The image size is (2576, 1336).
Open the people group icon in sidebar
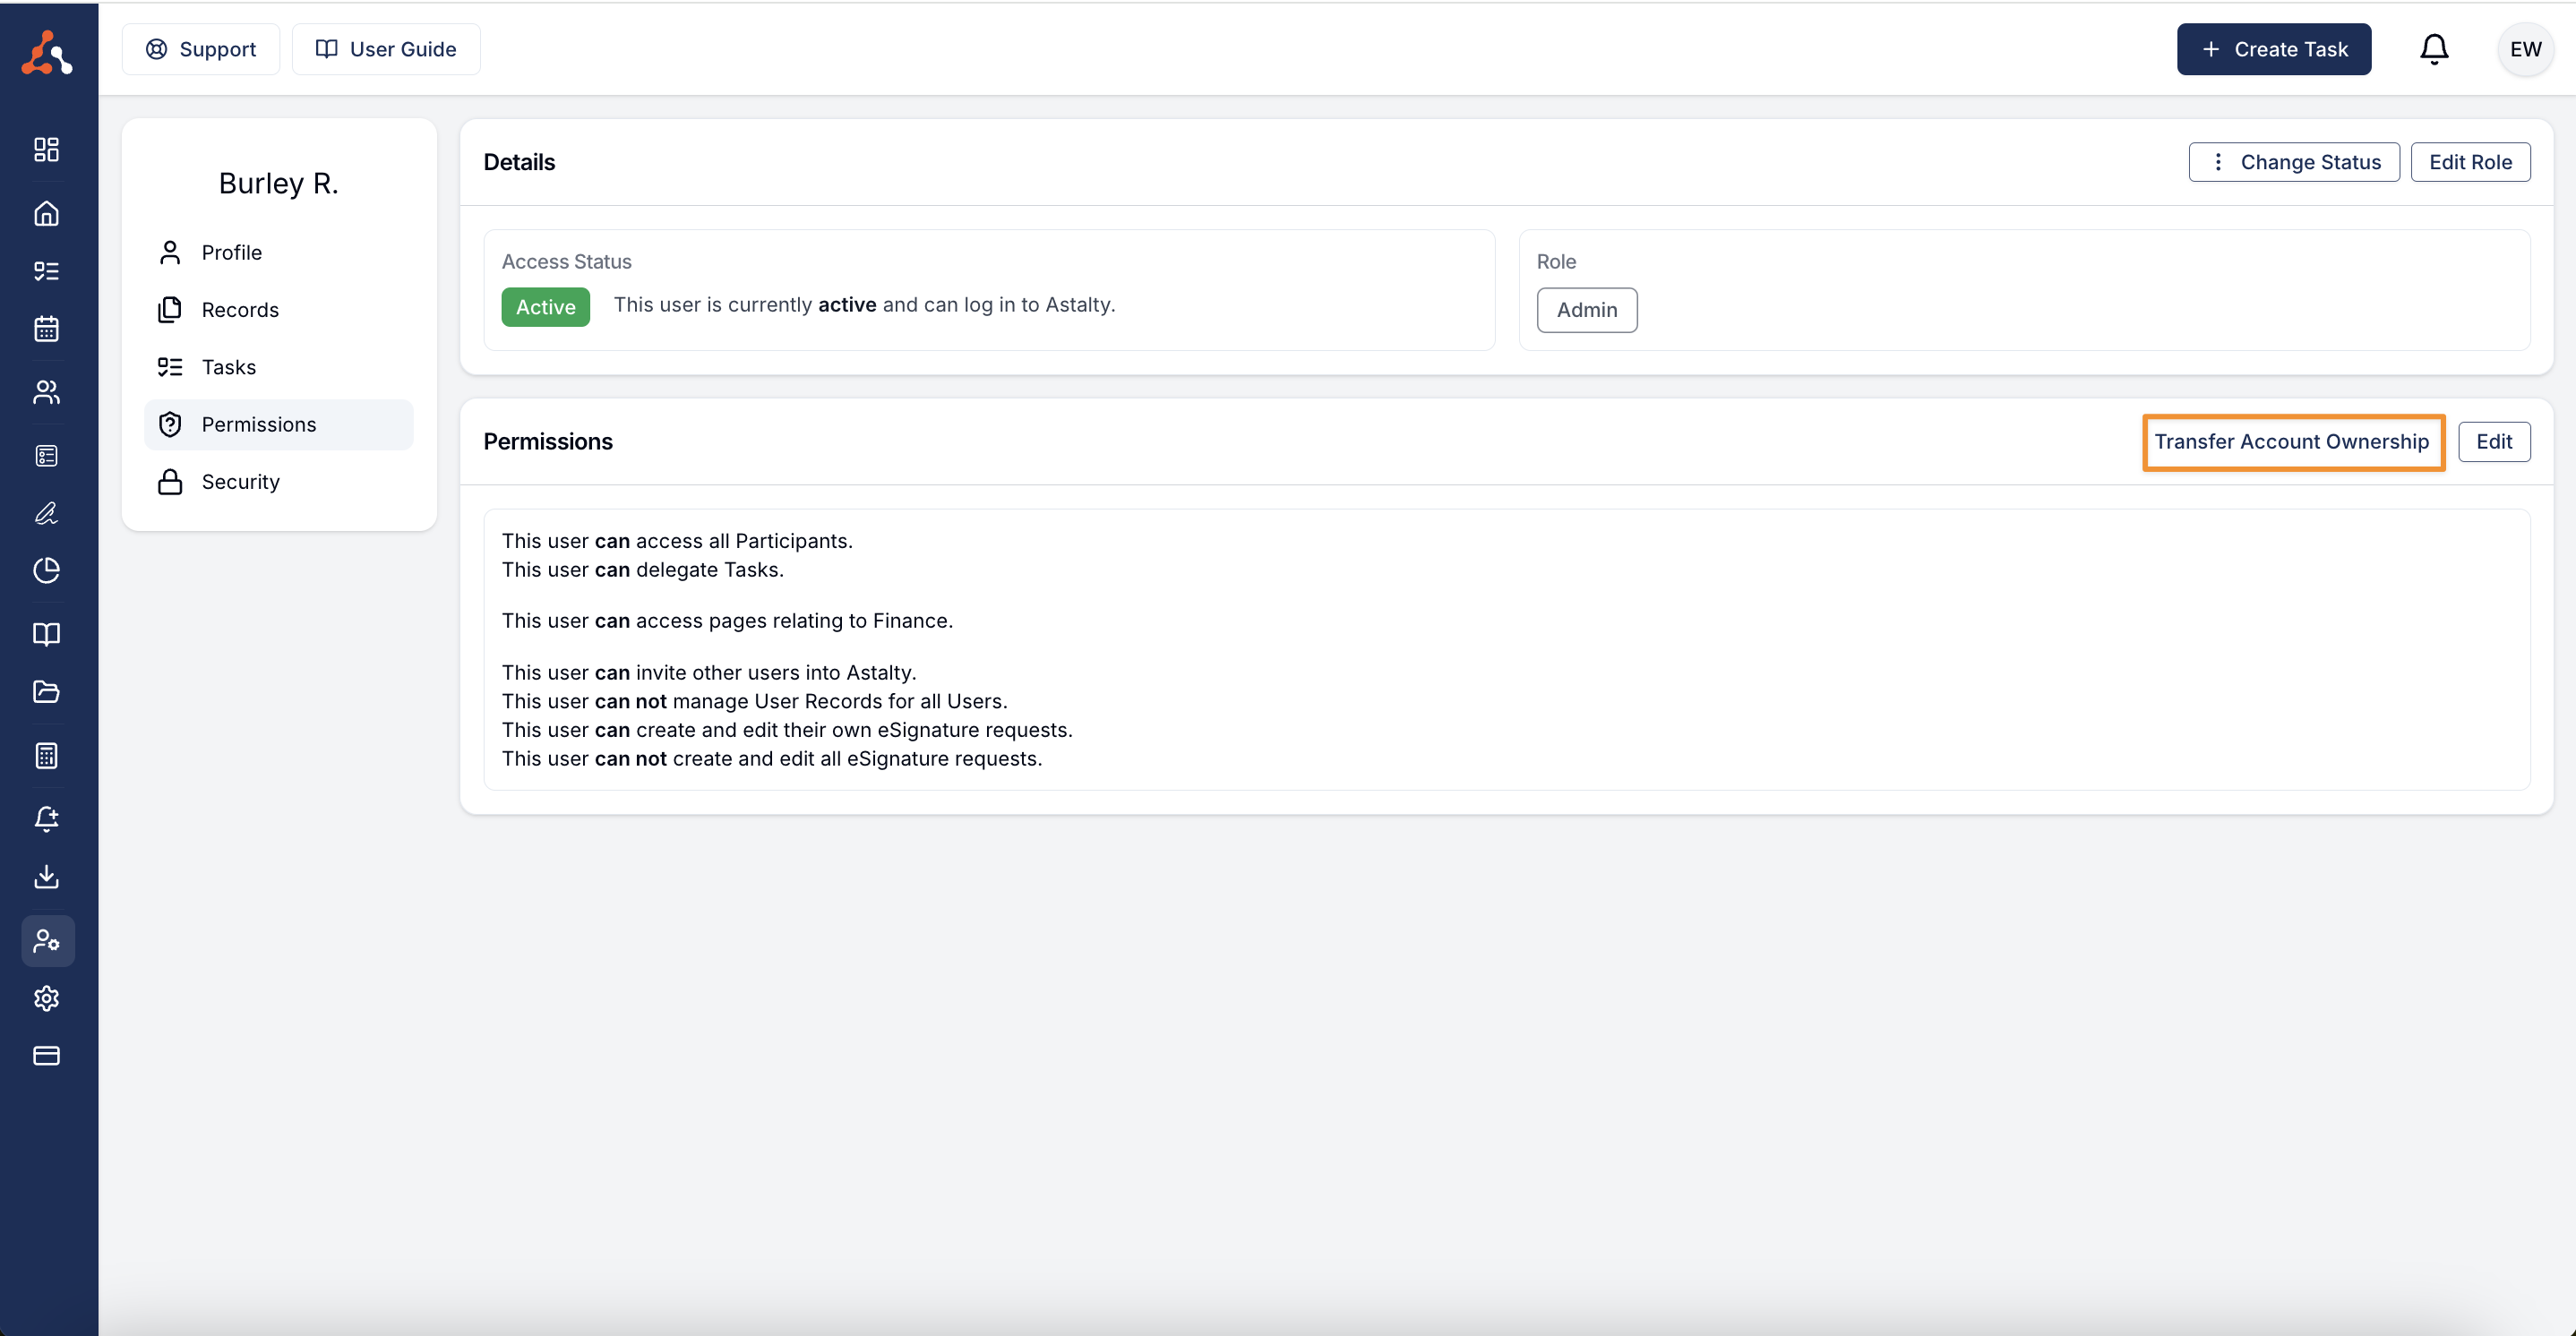pyautogui.click(x=46, y=392)
